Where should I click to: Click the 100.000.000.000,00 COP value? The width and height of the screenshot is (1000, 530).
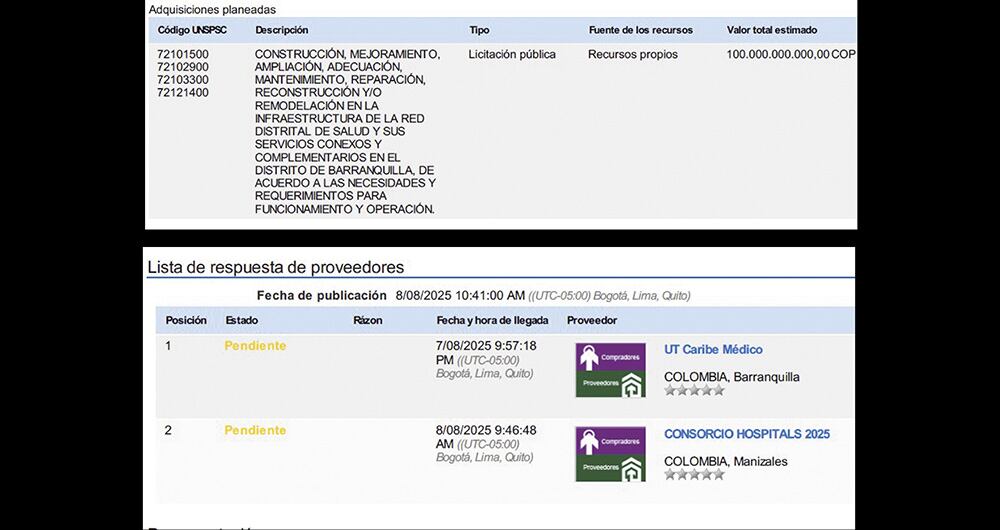pyautogui.click(x=791, y=54)
